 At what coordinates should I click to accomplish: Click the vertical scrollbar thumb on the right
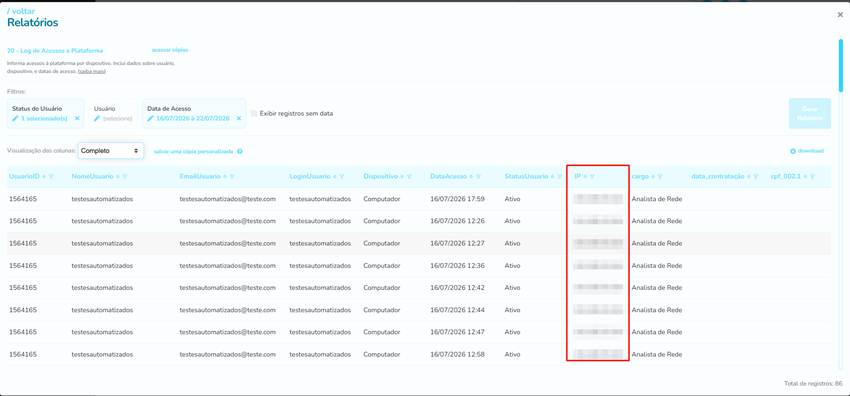coord(841,65)
